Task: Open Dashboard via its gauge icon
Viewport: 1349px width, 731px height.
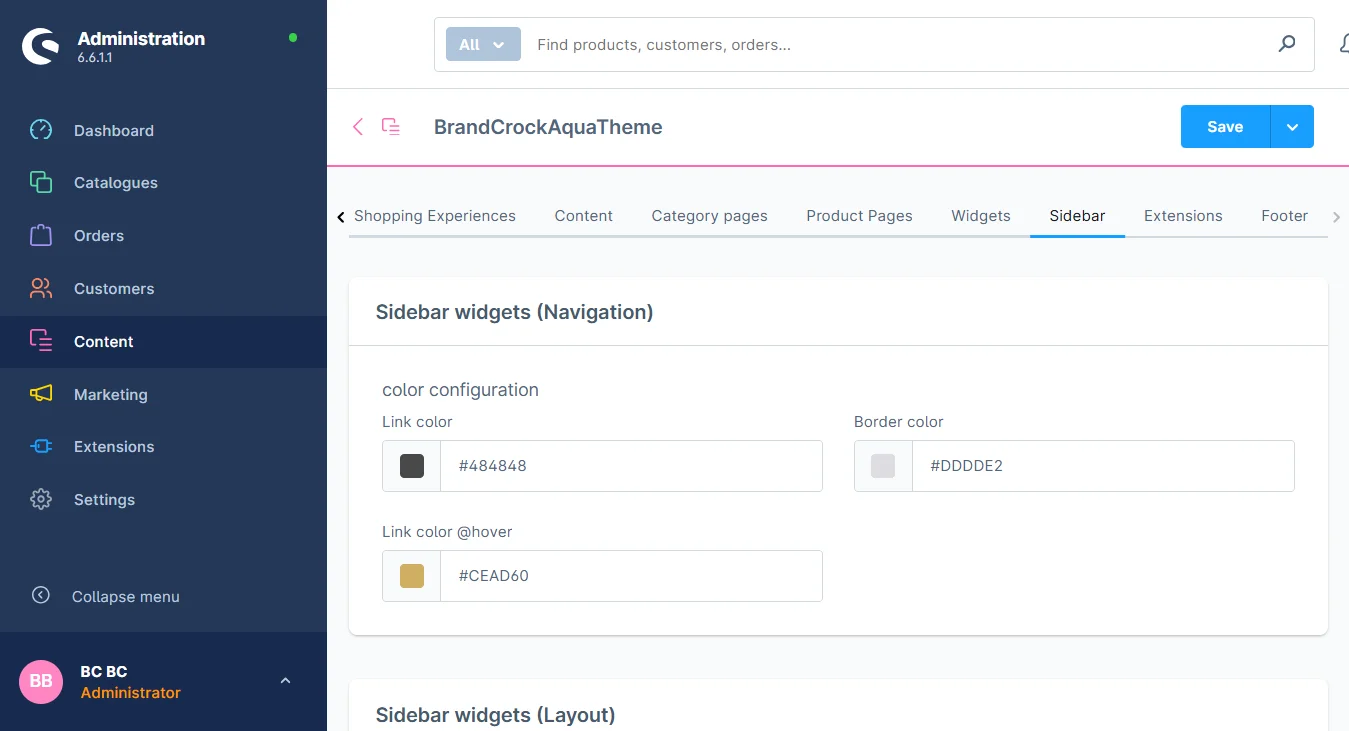Action: [x=41, y=130]
